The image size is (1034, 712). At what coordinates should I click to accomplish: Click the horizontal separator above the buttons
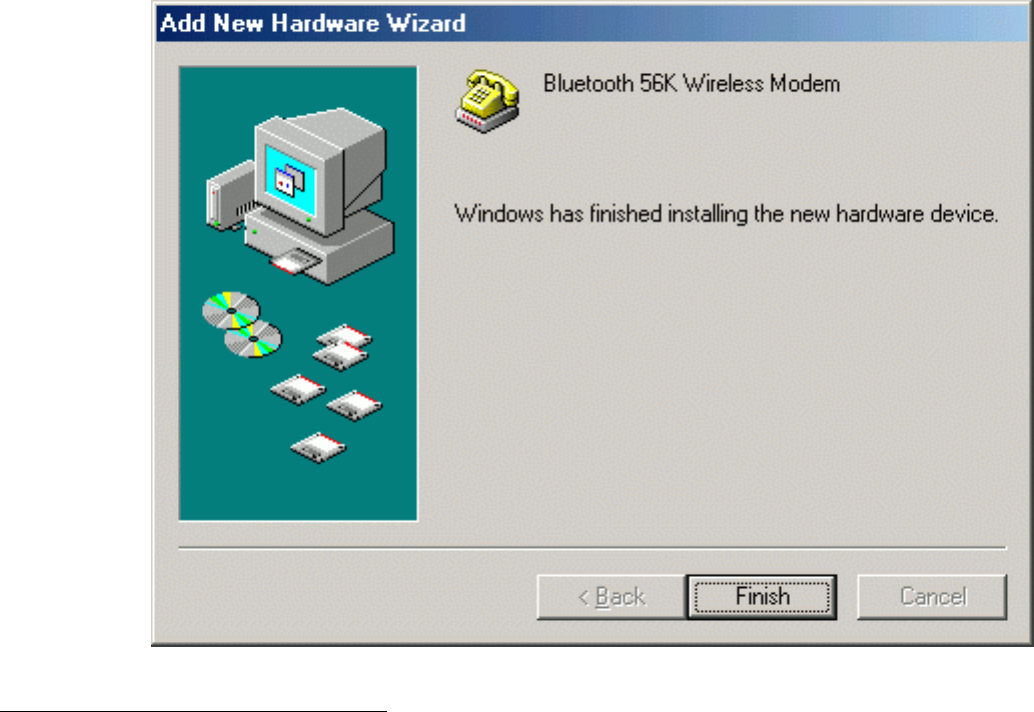[592, 548]
